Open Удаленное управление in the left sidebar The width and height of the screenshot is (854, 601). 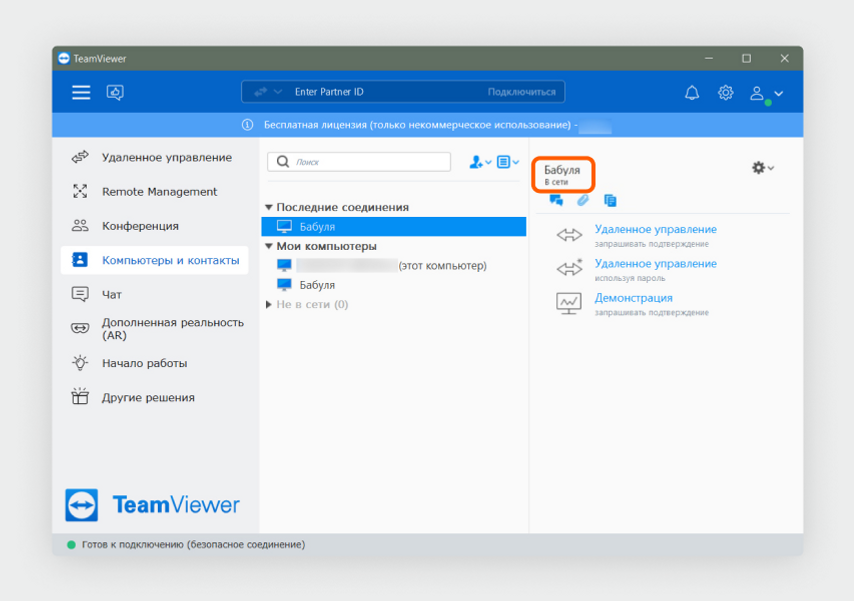click(155, 157)
